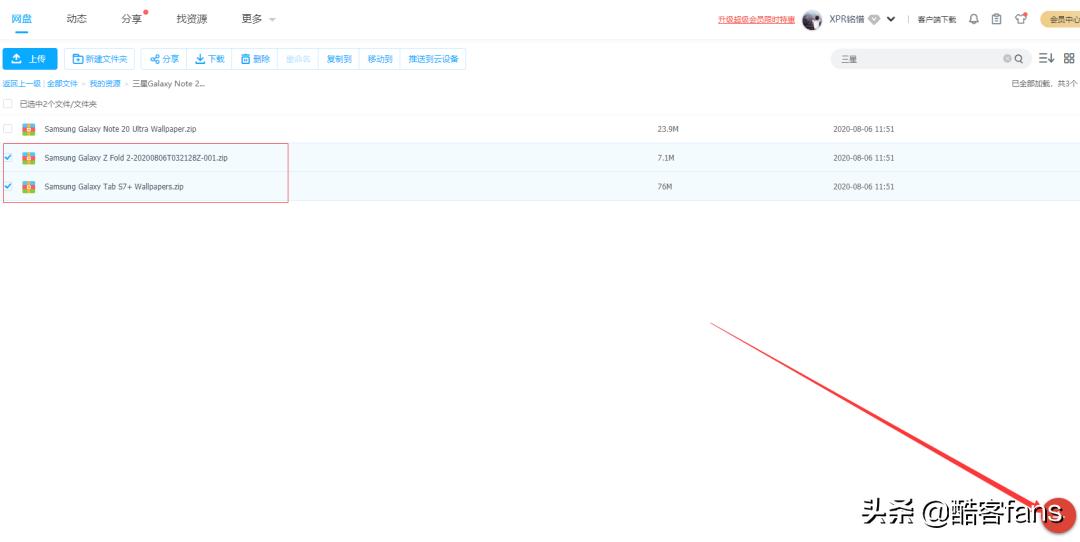Click the magnifier search icon
Screen dimensions: 1080x542
click(1019, 59)
